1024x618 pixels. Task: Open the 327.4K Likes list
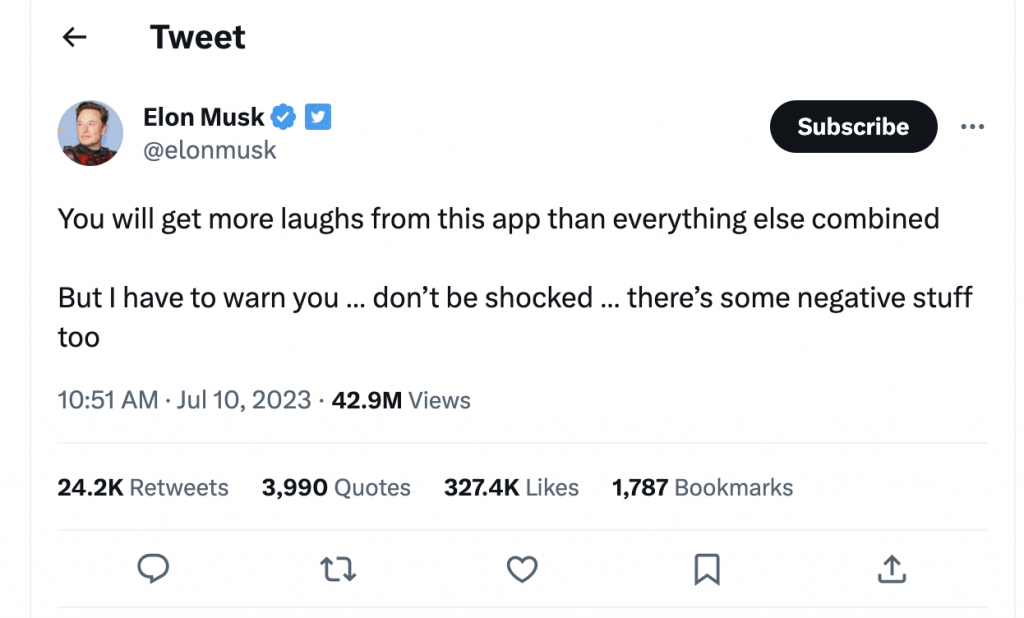pyautogui.click(x=511, y=487)
